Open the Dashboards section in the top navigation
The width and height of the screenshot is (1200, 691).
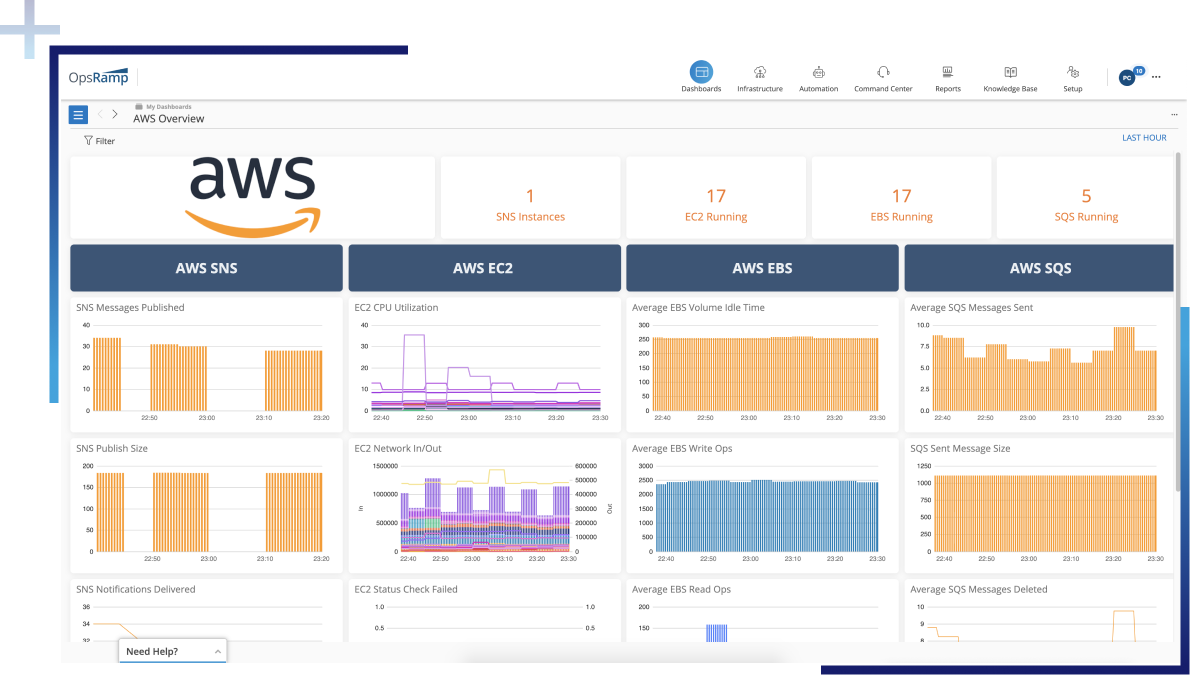[701, 77]
